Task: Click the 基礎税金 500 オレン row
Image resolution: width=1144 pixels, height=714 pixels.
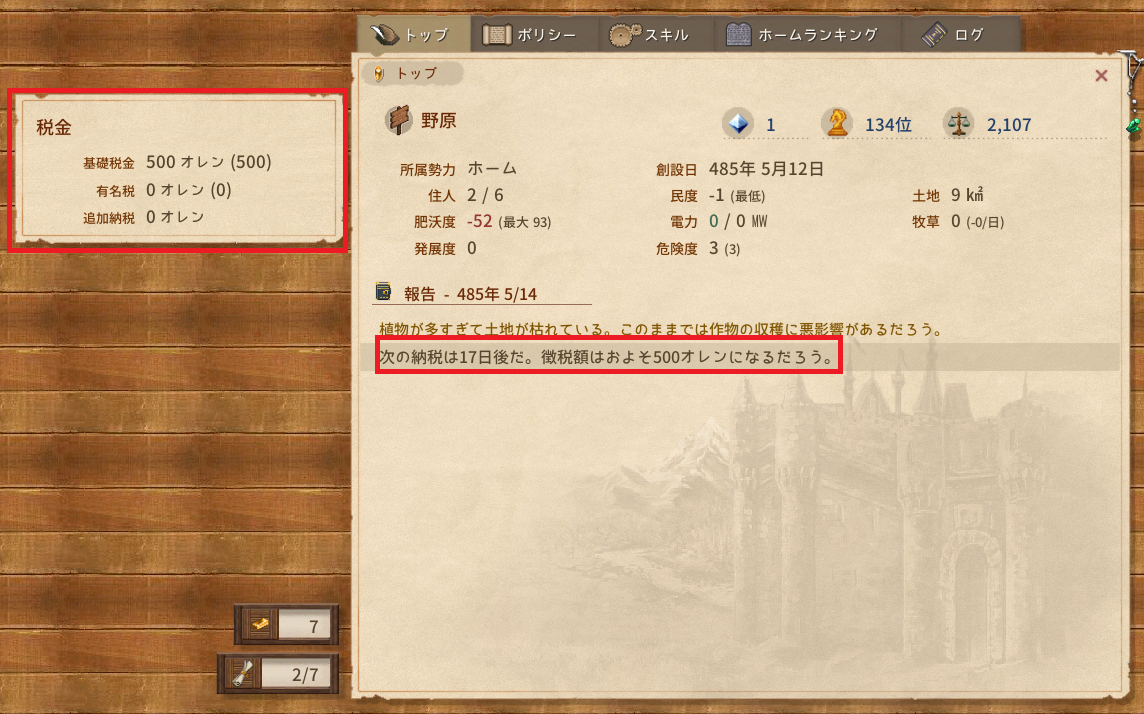Action: pyautogui.click(x=177, y=162)
